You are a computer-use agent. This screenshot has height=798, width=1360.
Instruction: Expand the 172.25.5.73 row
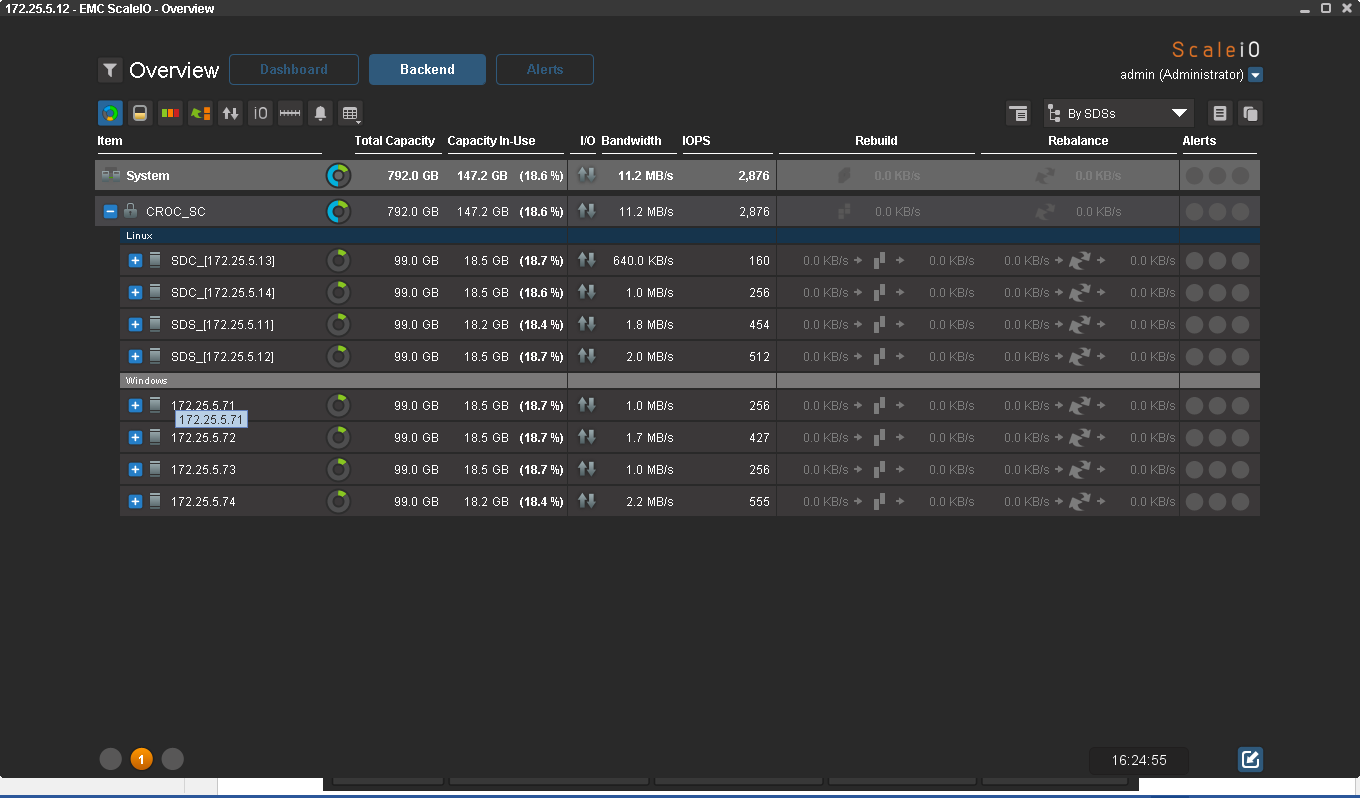(135, 470)
